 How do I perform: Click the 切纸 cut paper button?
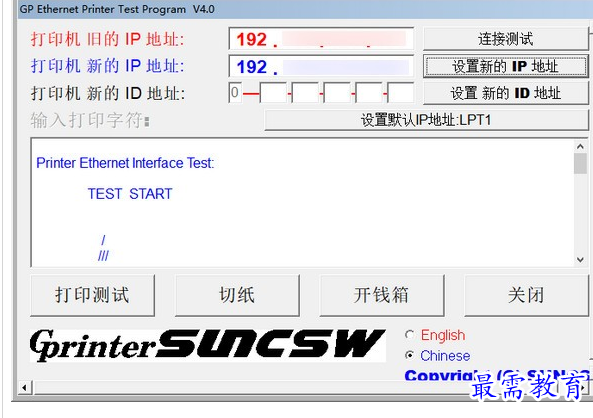click(237, 295)
